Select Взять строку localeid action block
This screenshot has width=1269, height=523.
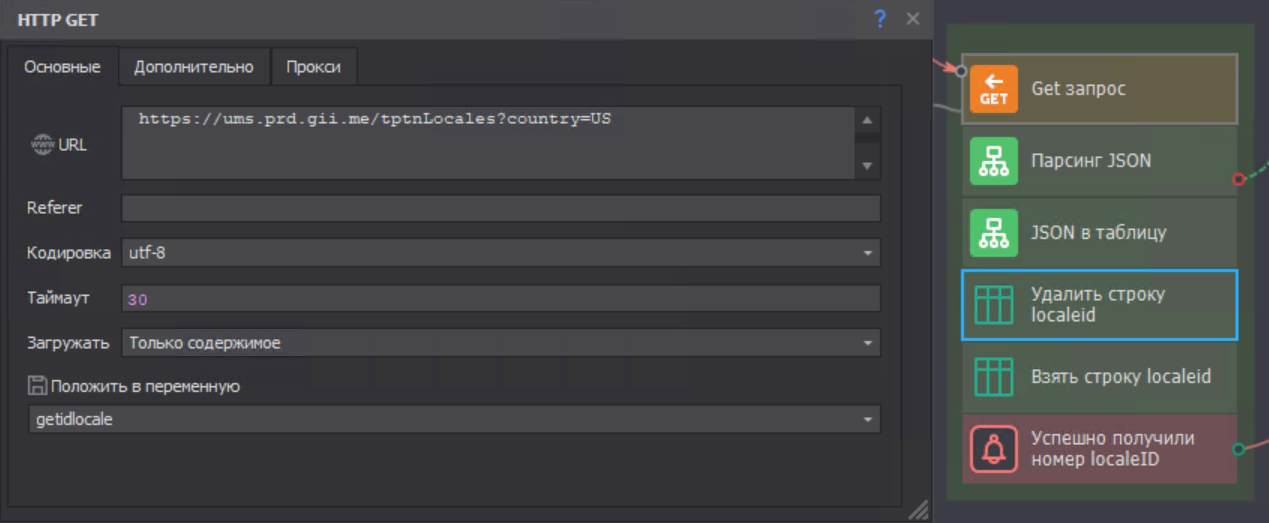pos(1099,377)
